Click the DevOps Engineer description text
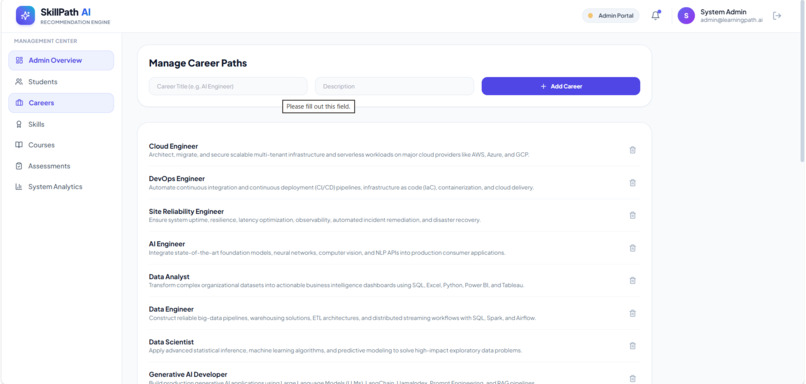This screenshot has height=384, width=806. coord(341,188)
